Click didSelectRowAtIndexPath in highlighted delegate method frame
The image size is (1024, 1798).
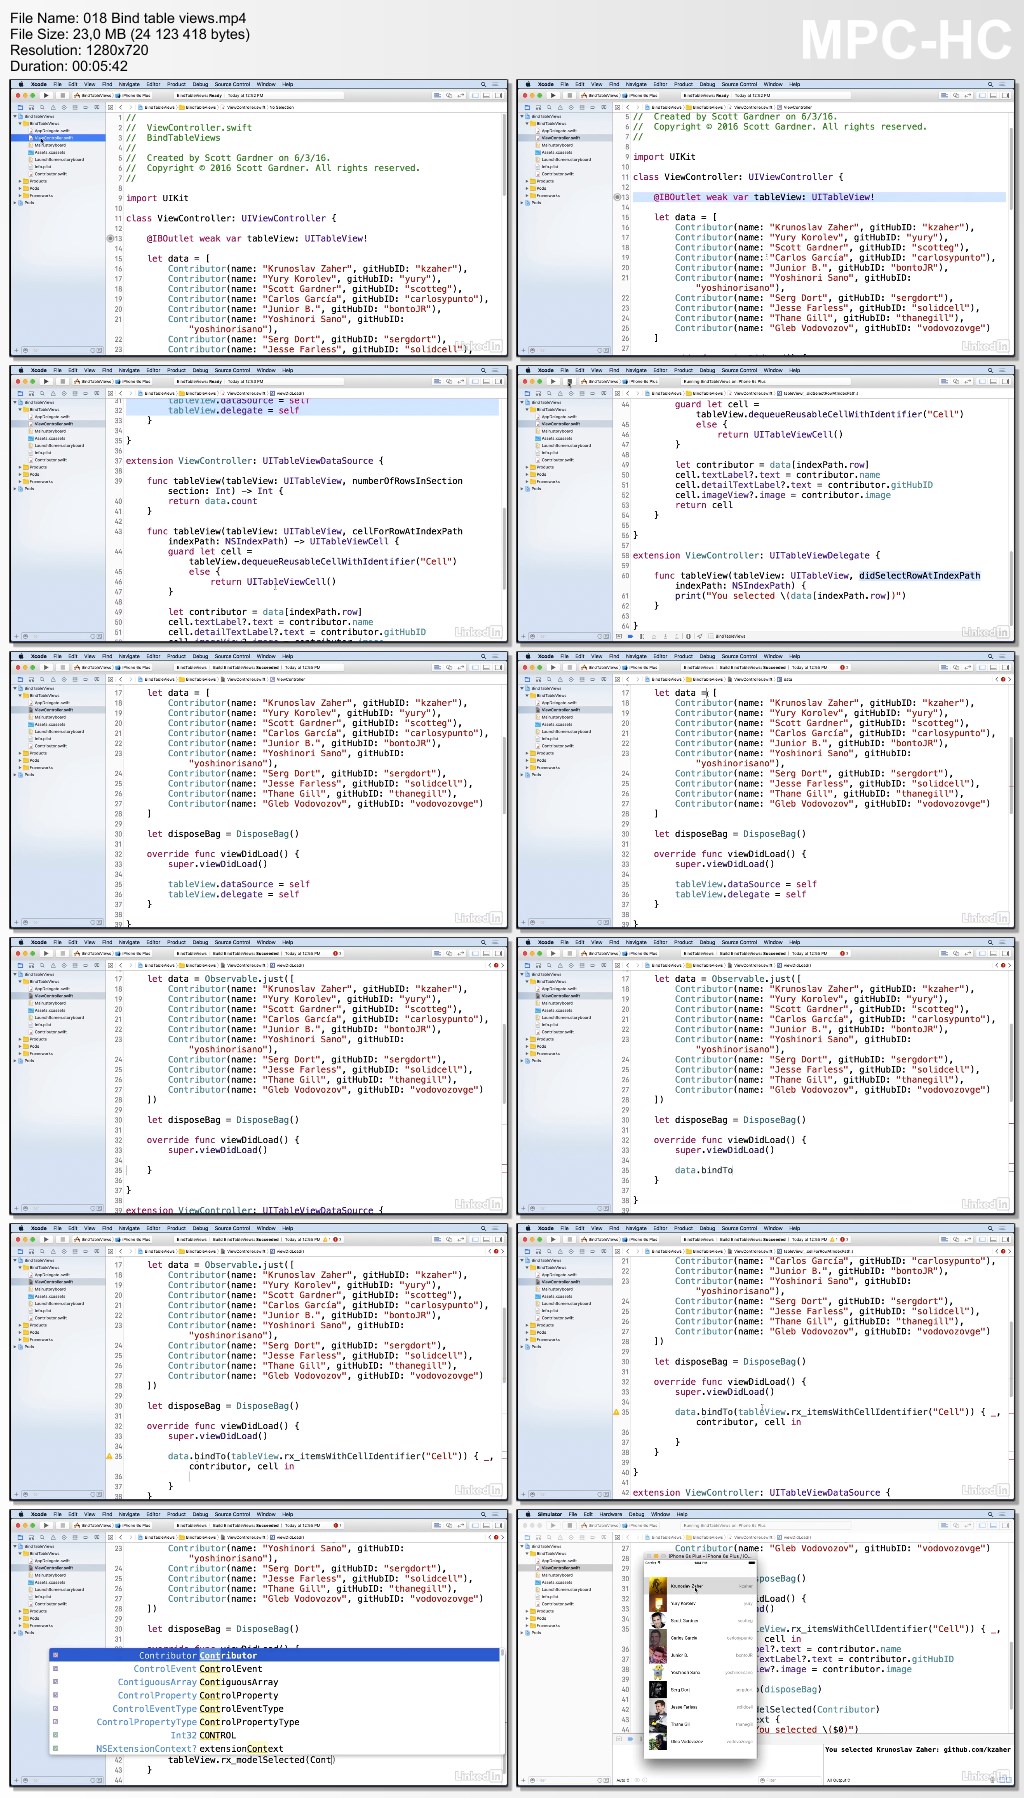tap(919, 575)
